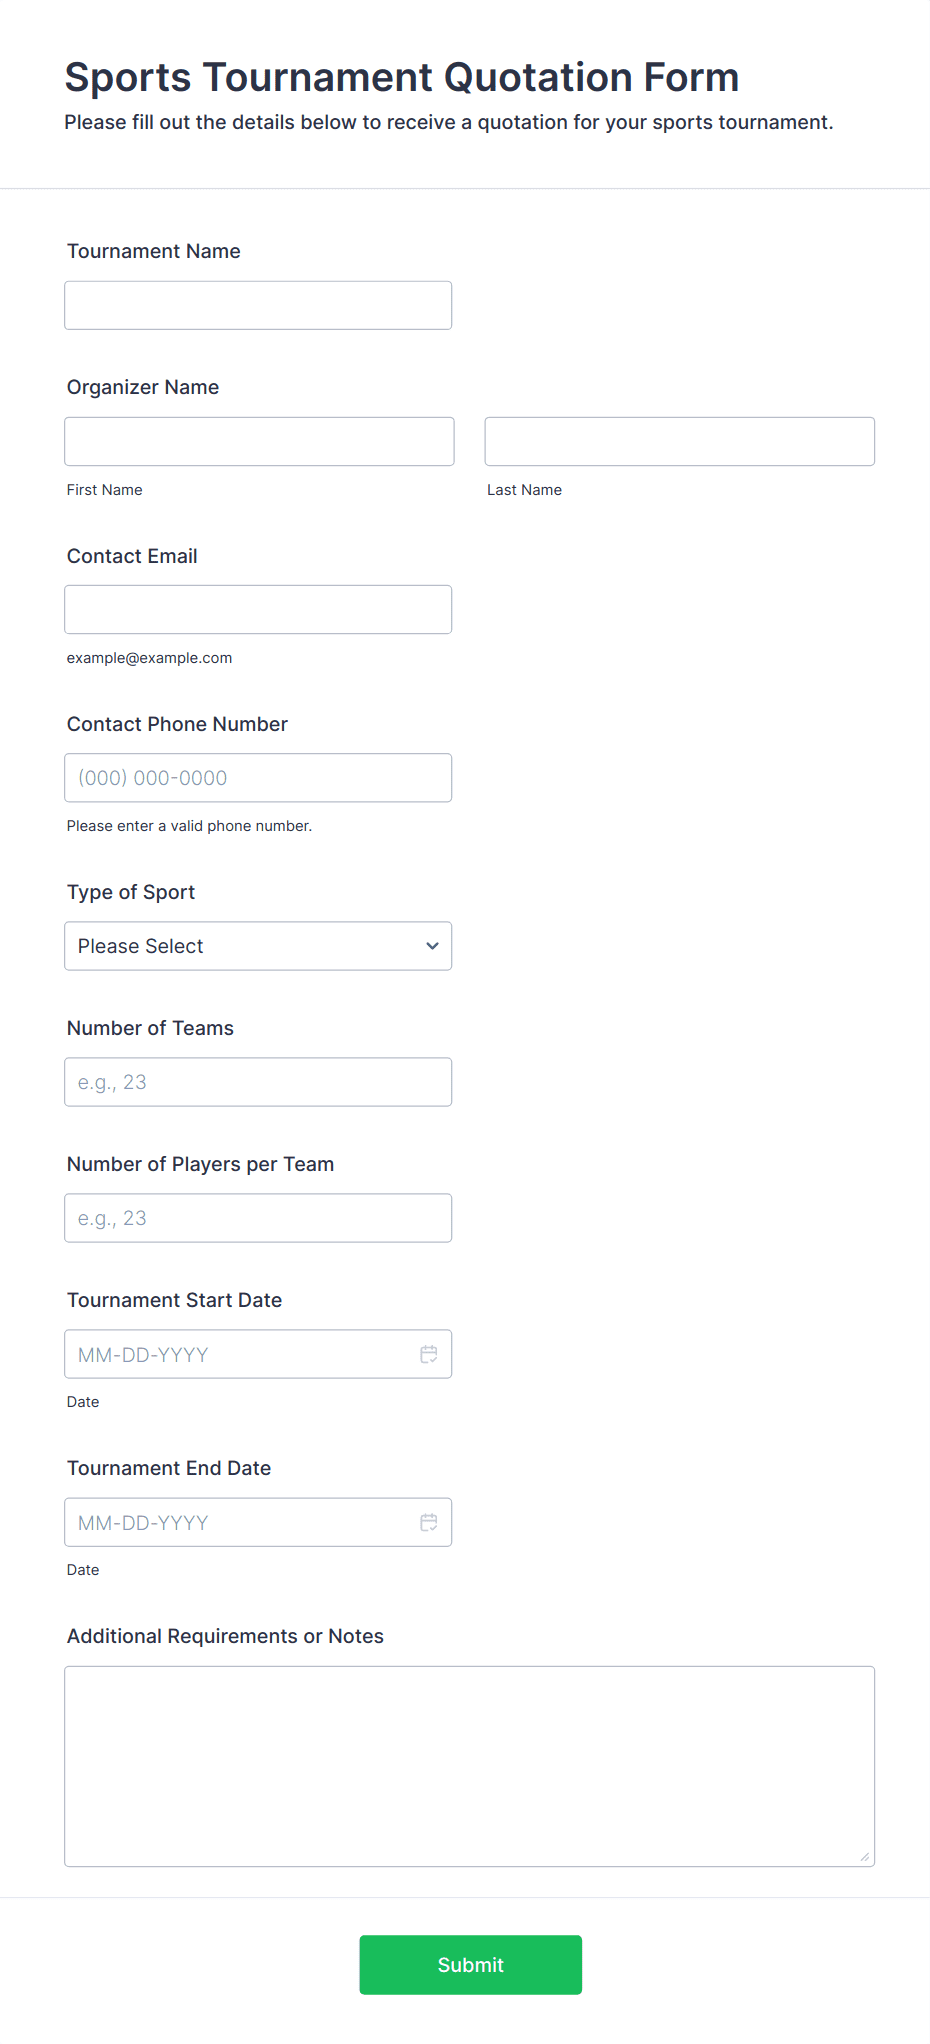Click the Tournament Start Date text field
Image resolution: width=930 pixels, height=2044 pixels.
240,1354
